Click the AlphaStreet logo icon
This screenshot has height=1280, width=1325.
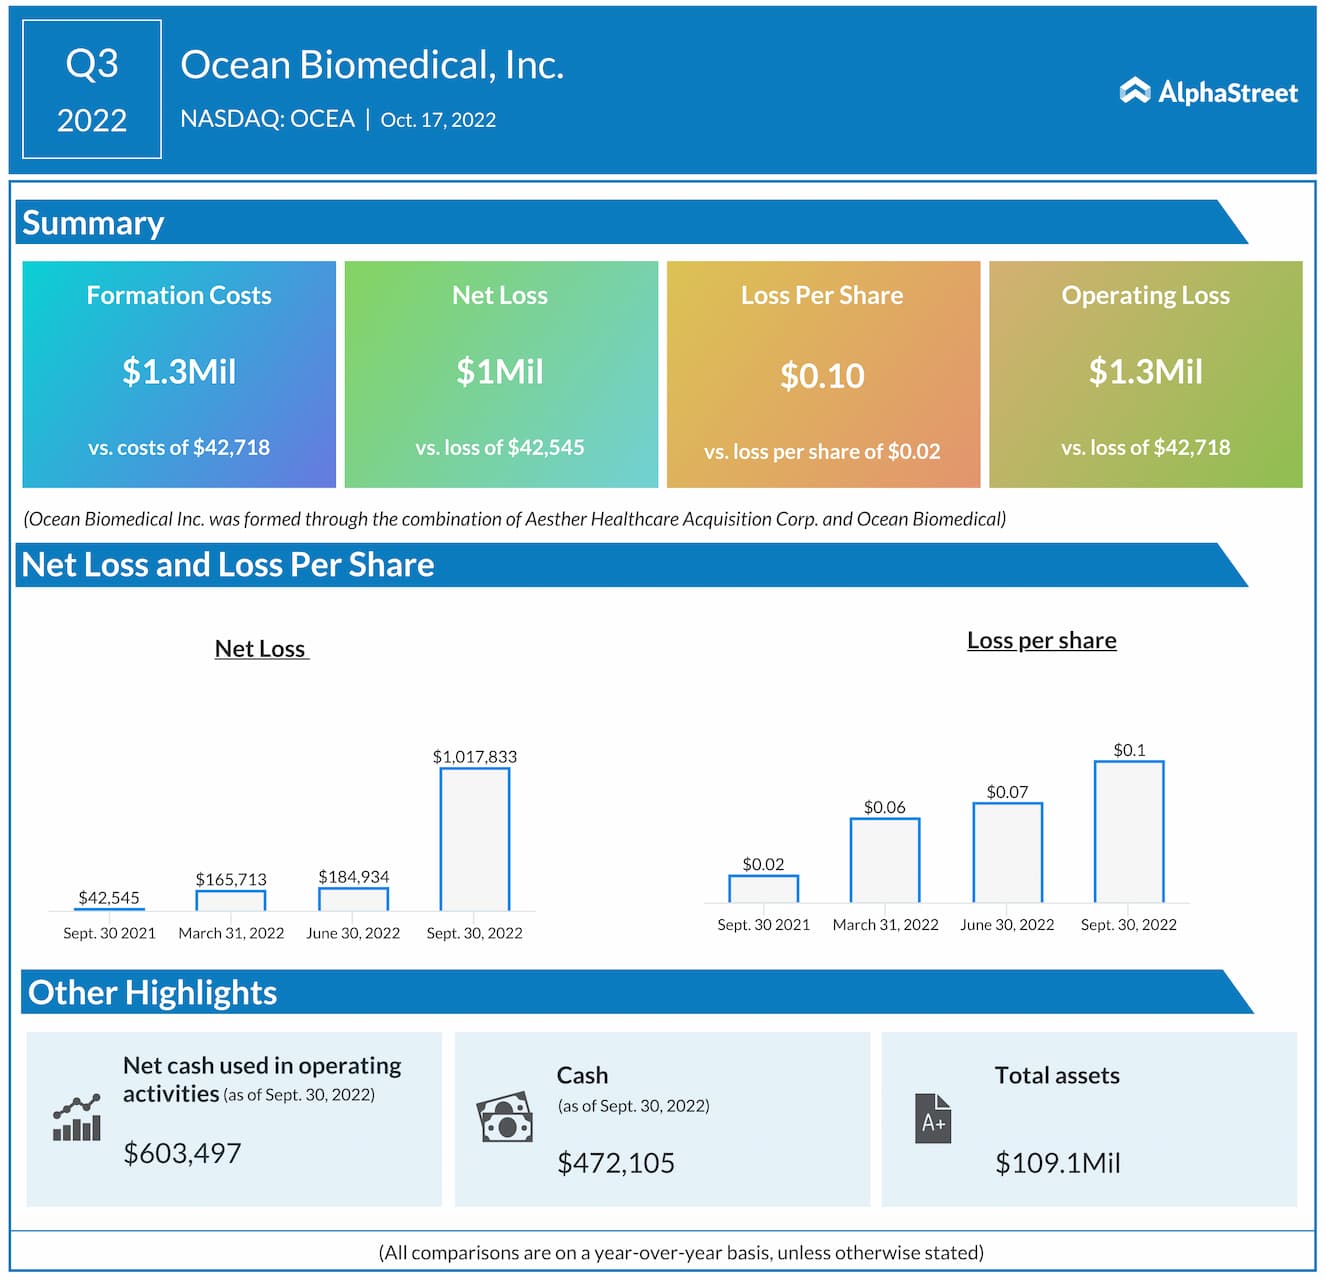1134,91
